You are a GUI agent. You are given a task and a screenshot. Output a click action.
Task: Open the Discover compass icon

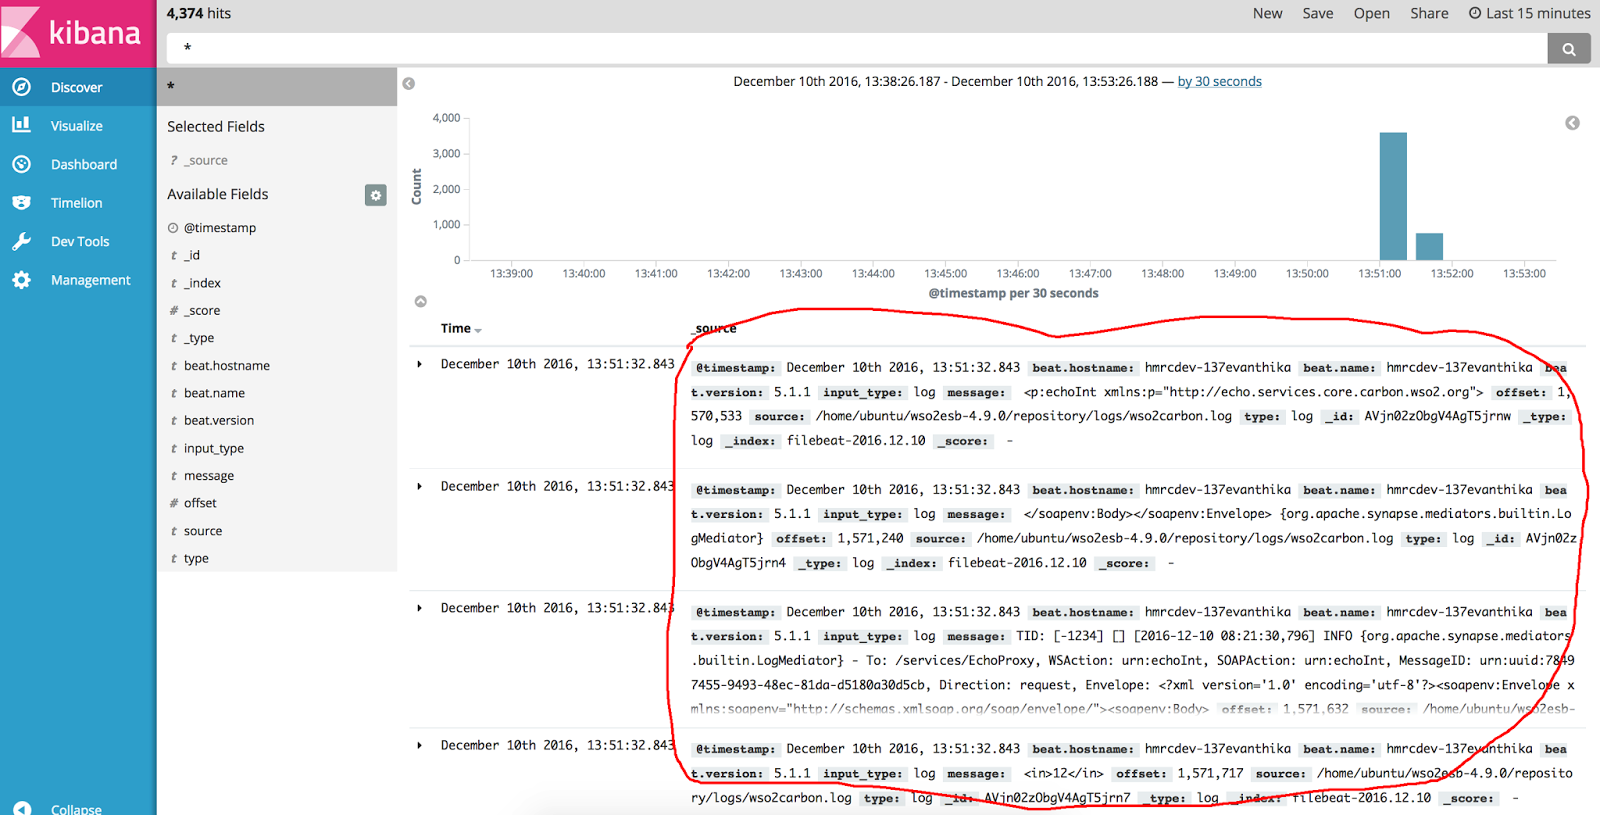click(x=22, y=87)
